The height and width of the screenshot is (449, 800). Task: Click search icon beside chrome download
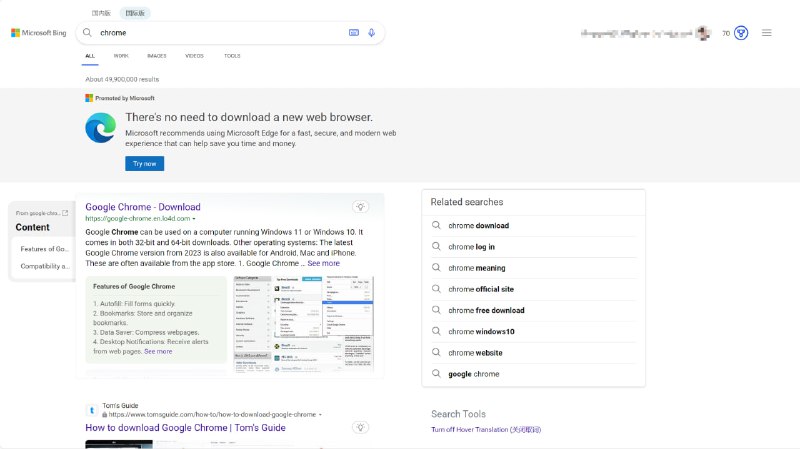tap(436, 225)
